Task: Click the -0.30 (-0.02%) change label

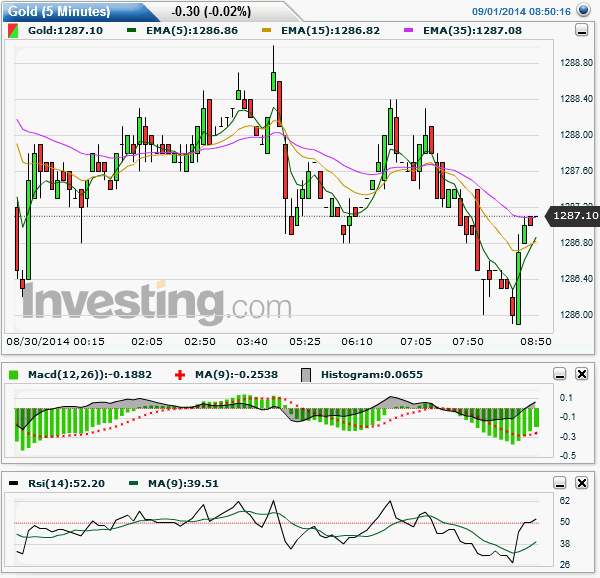Action: click(x=211, y=11)
